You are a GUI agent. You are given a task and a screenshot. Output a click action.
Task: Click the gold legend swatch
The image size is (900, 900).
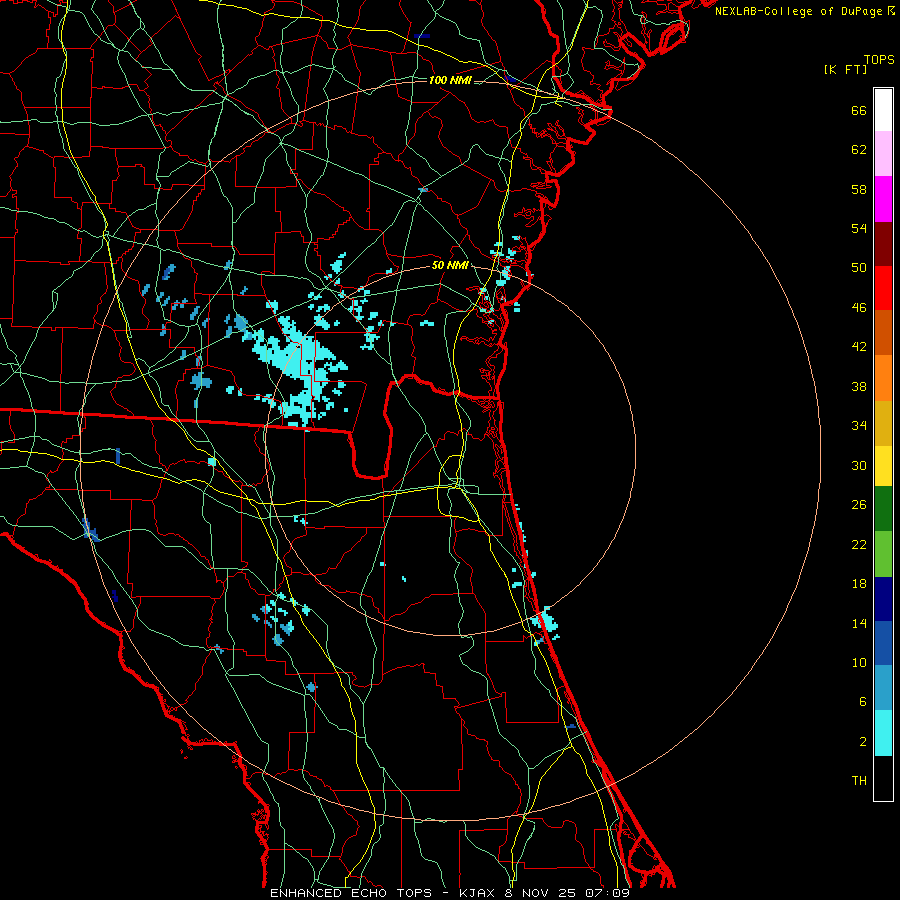883,423
